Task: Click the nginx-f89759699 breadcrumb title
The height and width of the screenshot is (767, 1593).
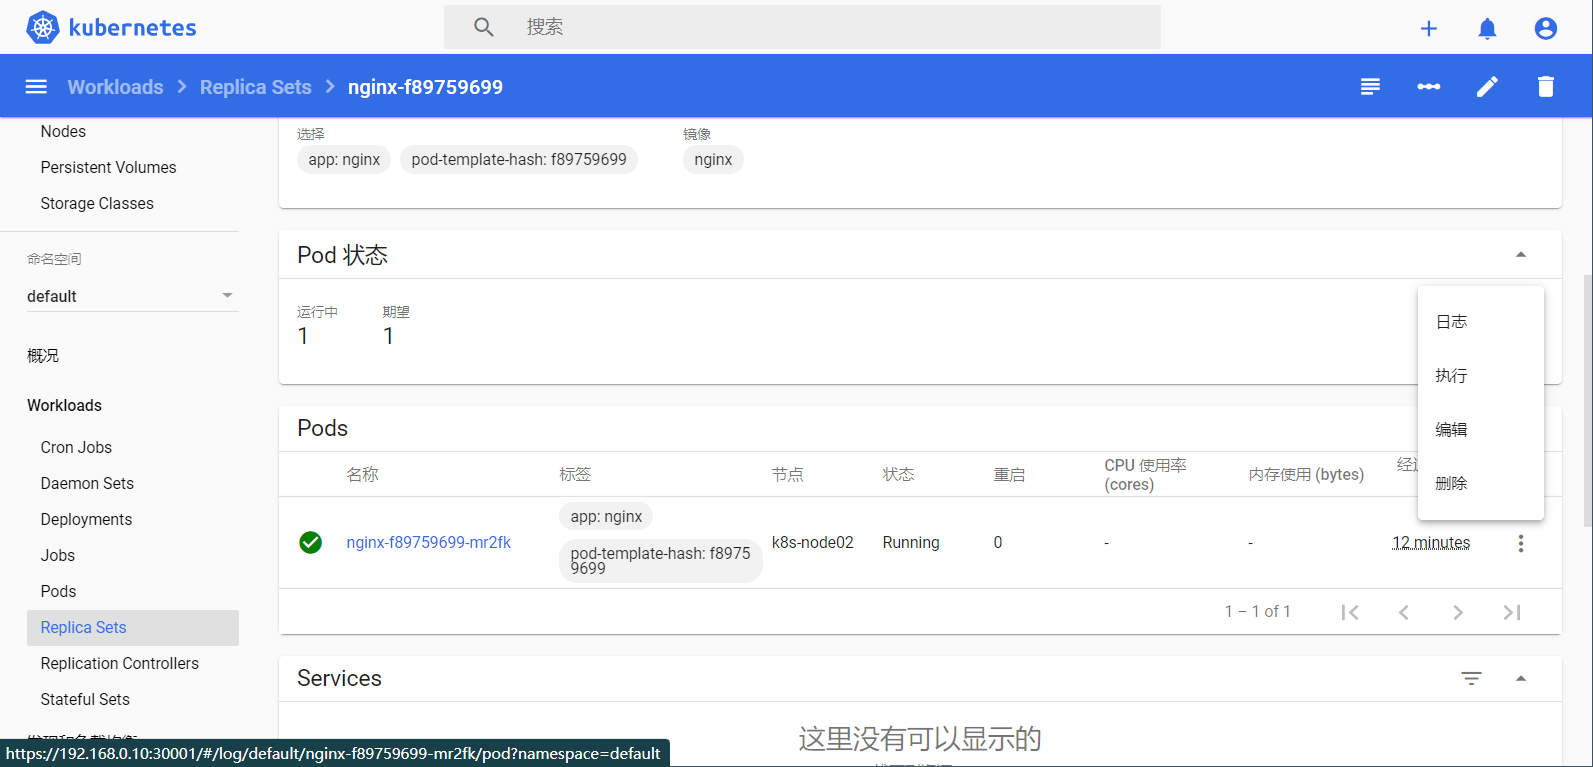Action: 425,87
